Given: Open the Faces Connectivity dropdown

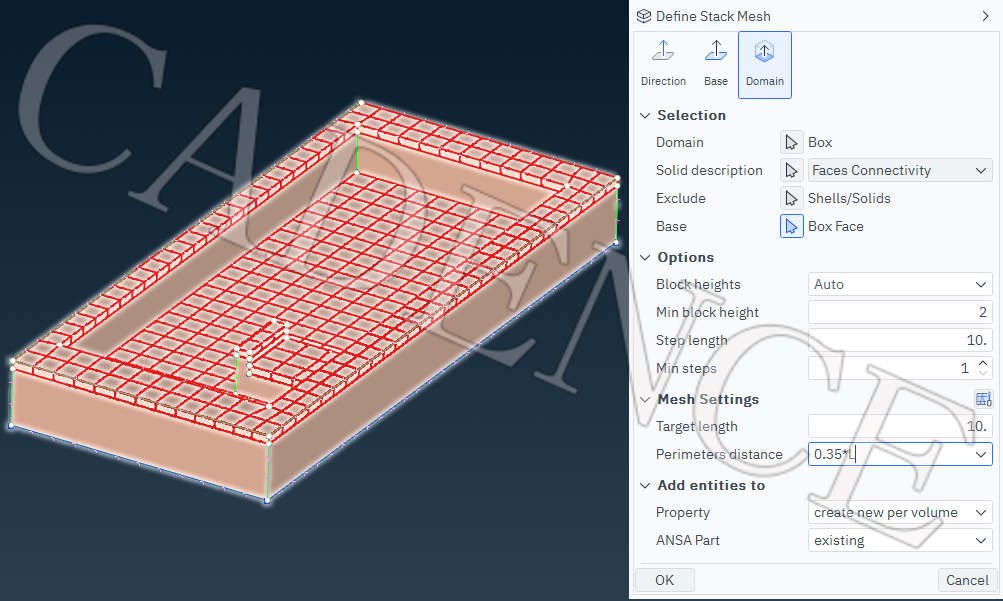Looking at the screenshot, I should [900, 170].
